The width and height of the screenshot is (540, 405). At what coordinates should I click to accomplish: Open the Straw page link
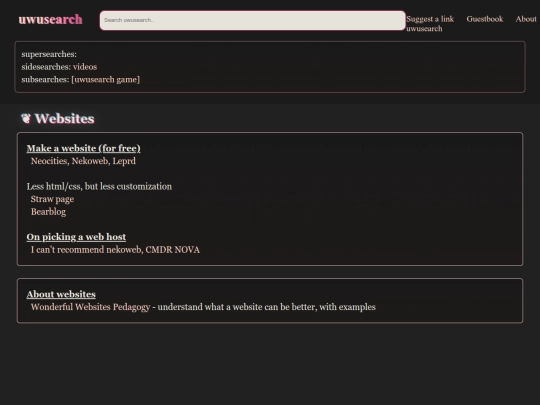(x=52, y=199)
